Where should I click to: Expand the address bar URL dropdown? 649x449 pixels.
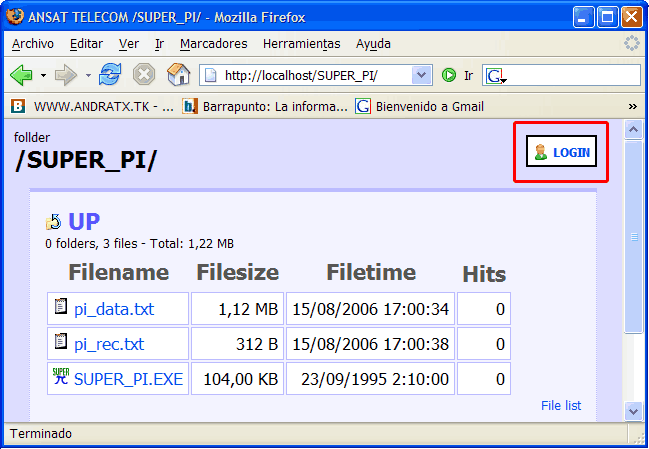point(421,75)
